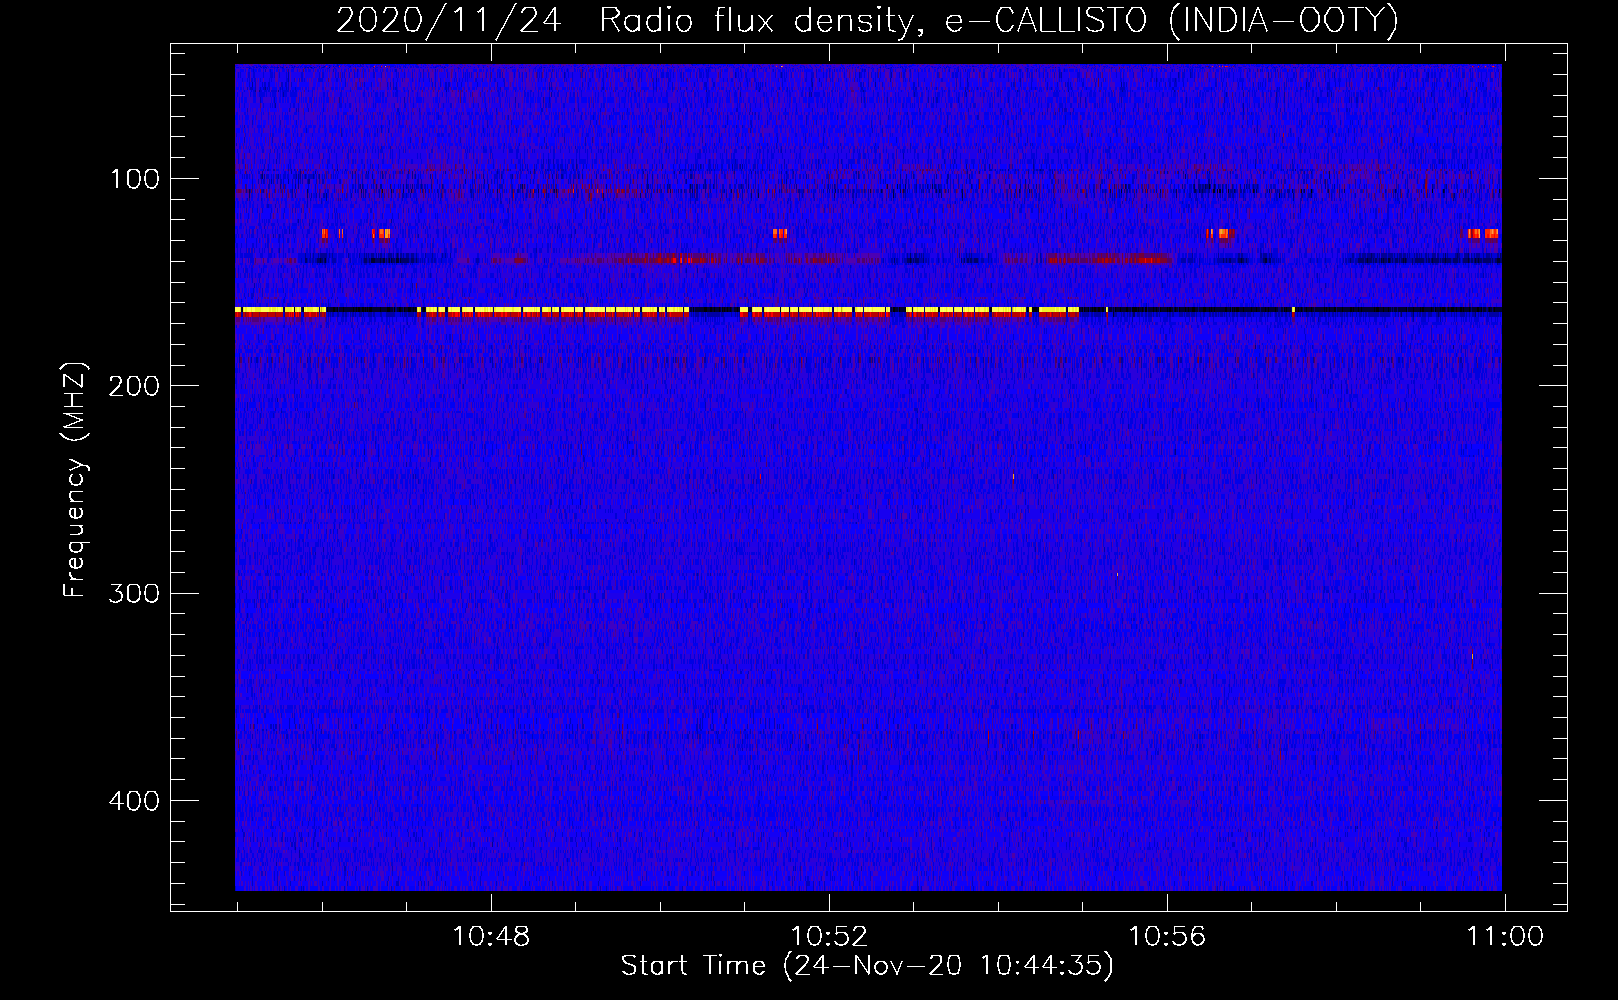Click the 10:56 time tick label
Image resolution: width=1618 pixels, height=1000 pixels.
point(1167,937)
